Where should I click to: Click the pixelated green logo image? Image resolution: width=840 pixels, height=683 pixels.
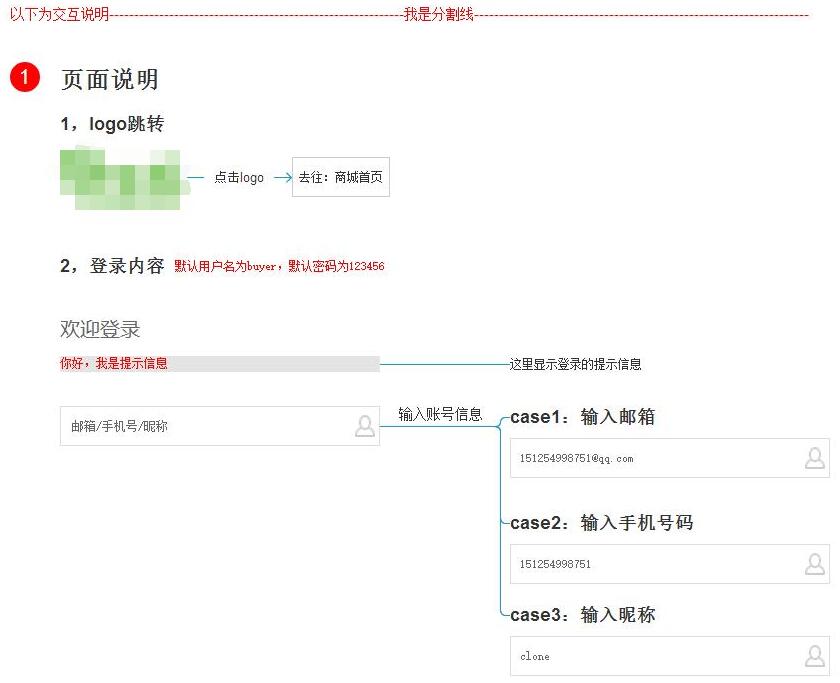click(x=120, y=179)
